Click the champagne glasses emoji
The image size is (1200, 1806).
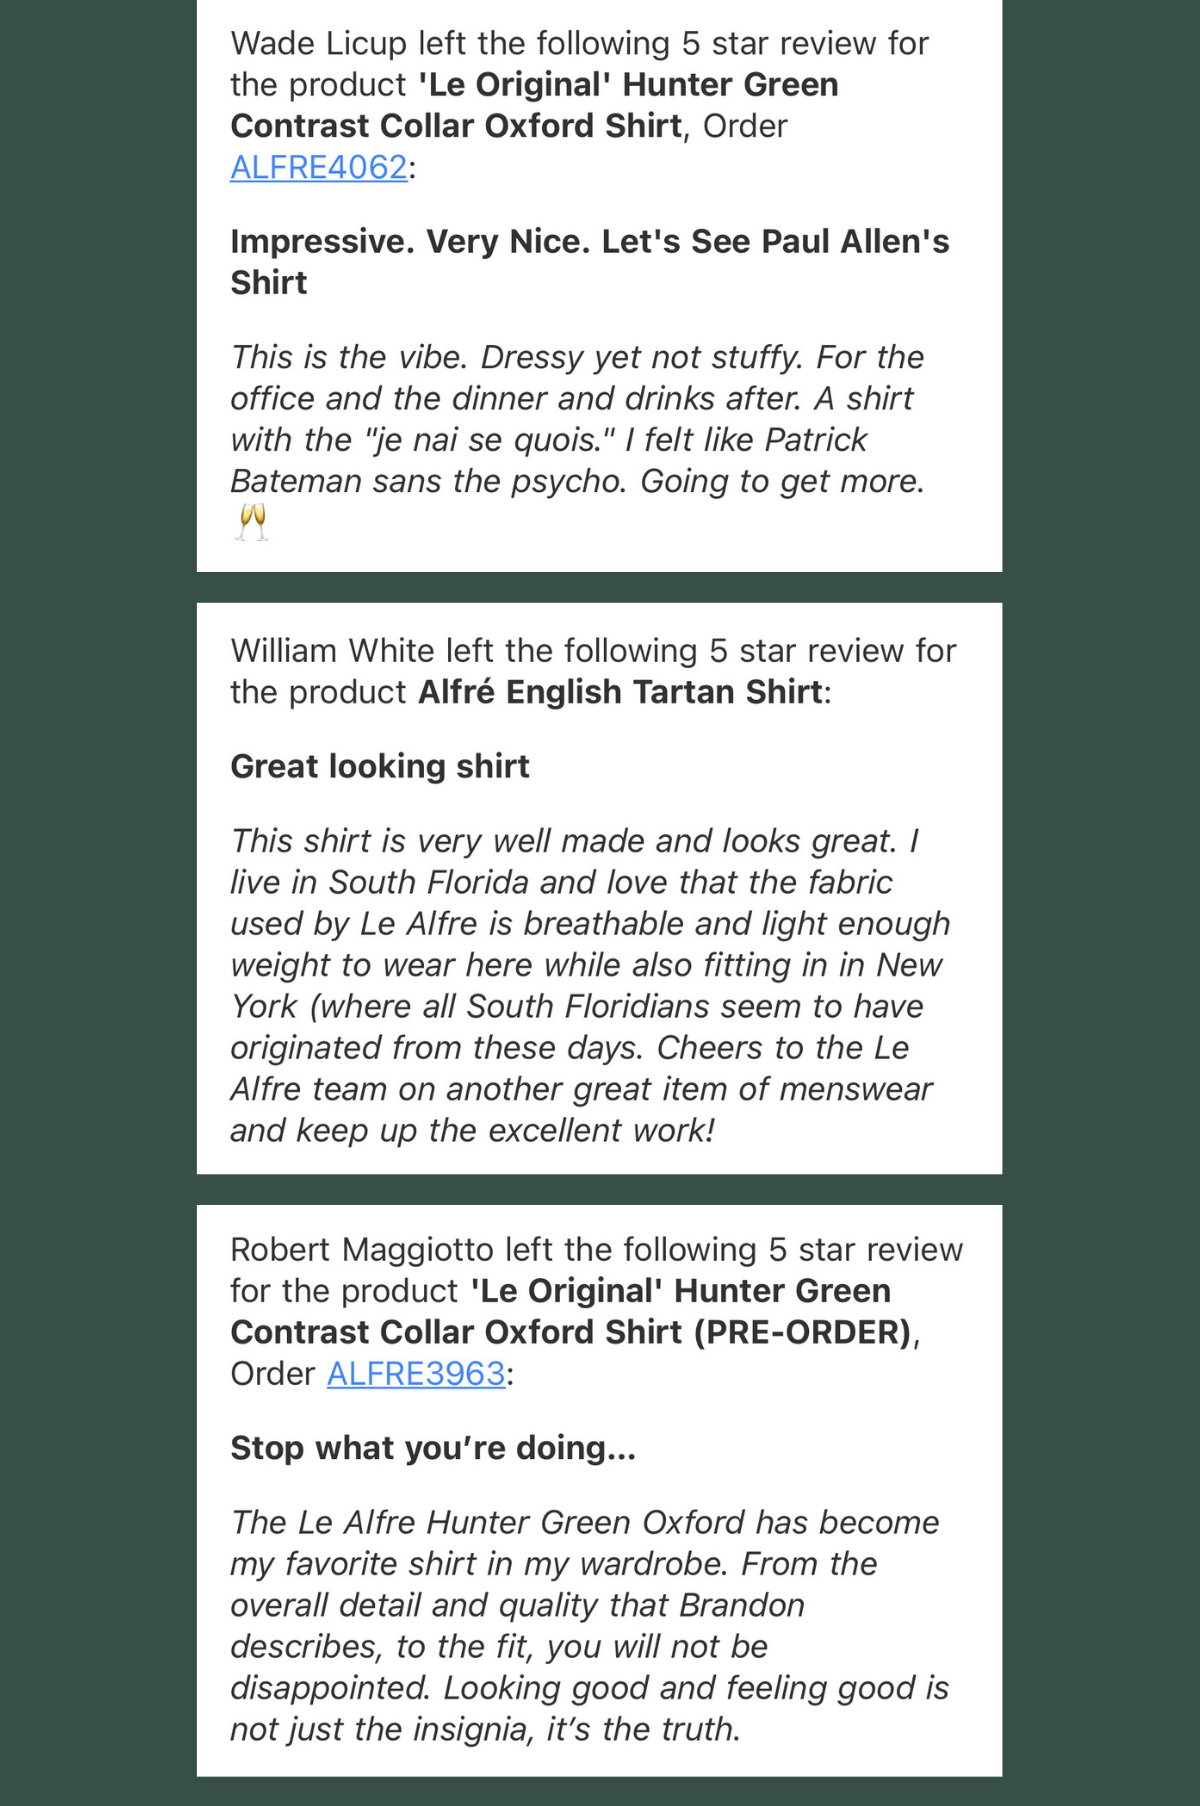[251, 523]
